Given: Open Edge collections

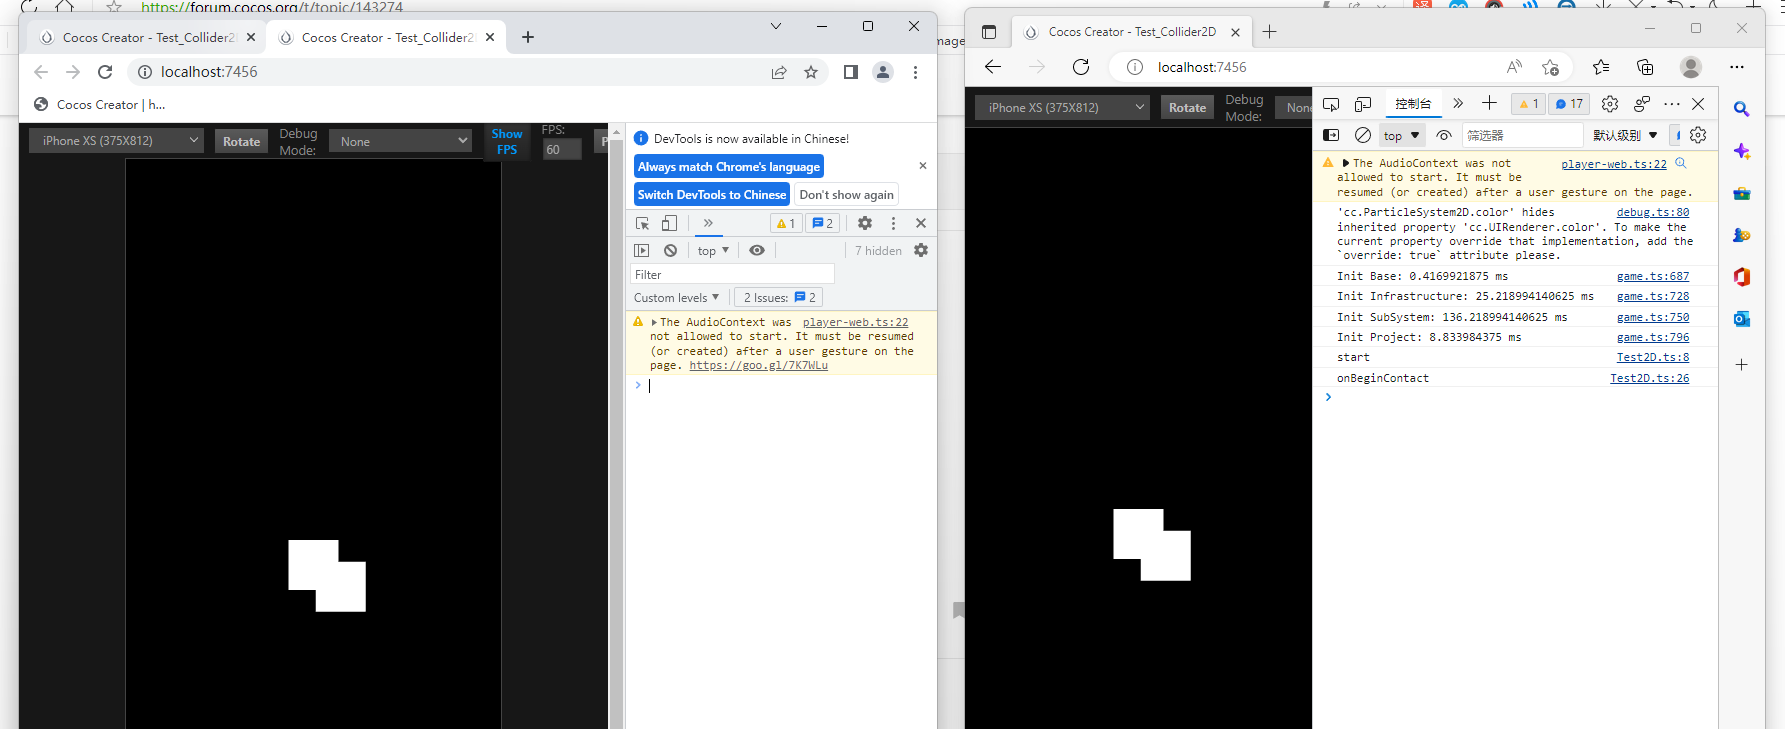Looking at the screenshot, I should (1645, 67).
